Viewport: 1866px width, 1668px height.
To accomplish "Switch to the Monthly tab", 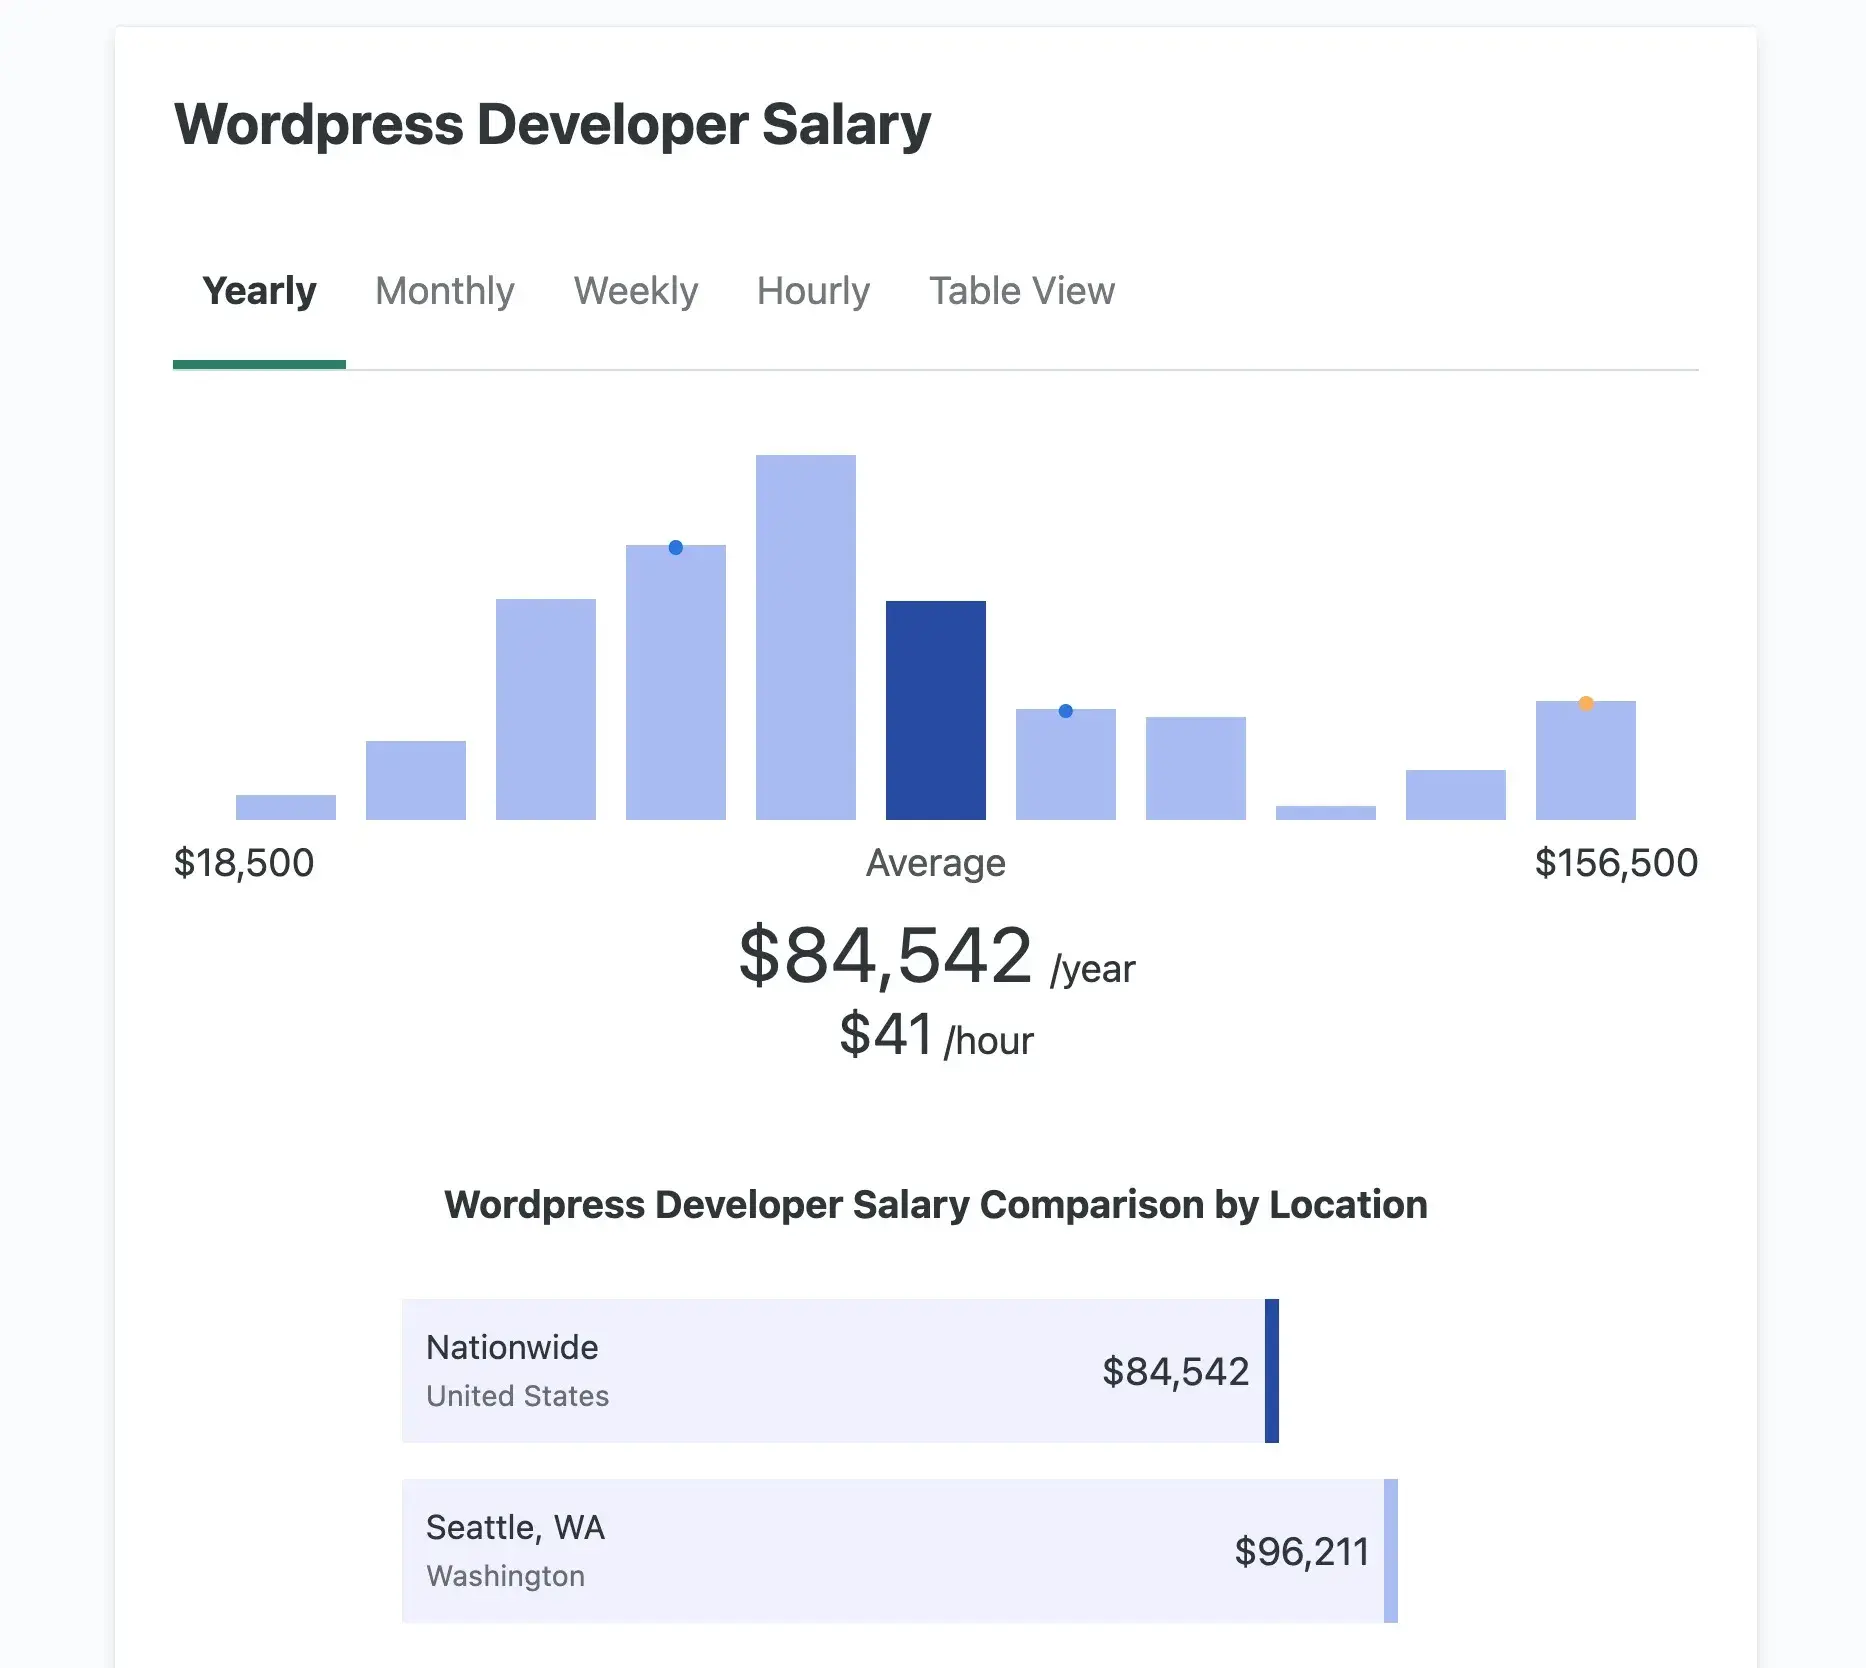I will coord(445,291).
